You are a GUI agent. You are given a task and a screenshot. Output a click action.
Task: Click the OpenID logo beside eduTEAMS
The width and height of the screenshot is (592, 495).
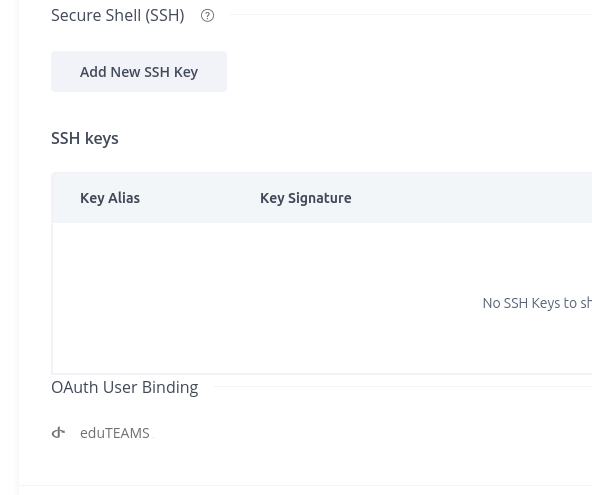click(x=58, y=433)
